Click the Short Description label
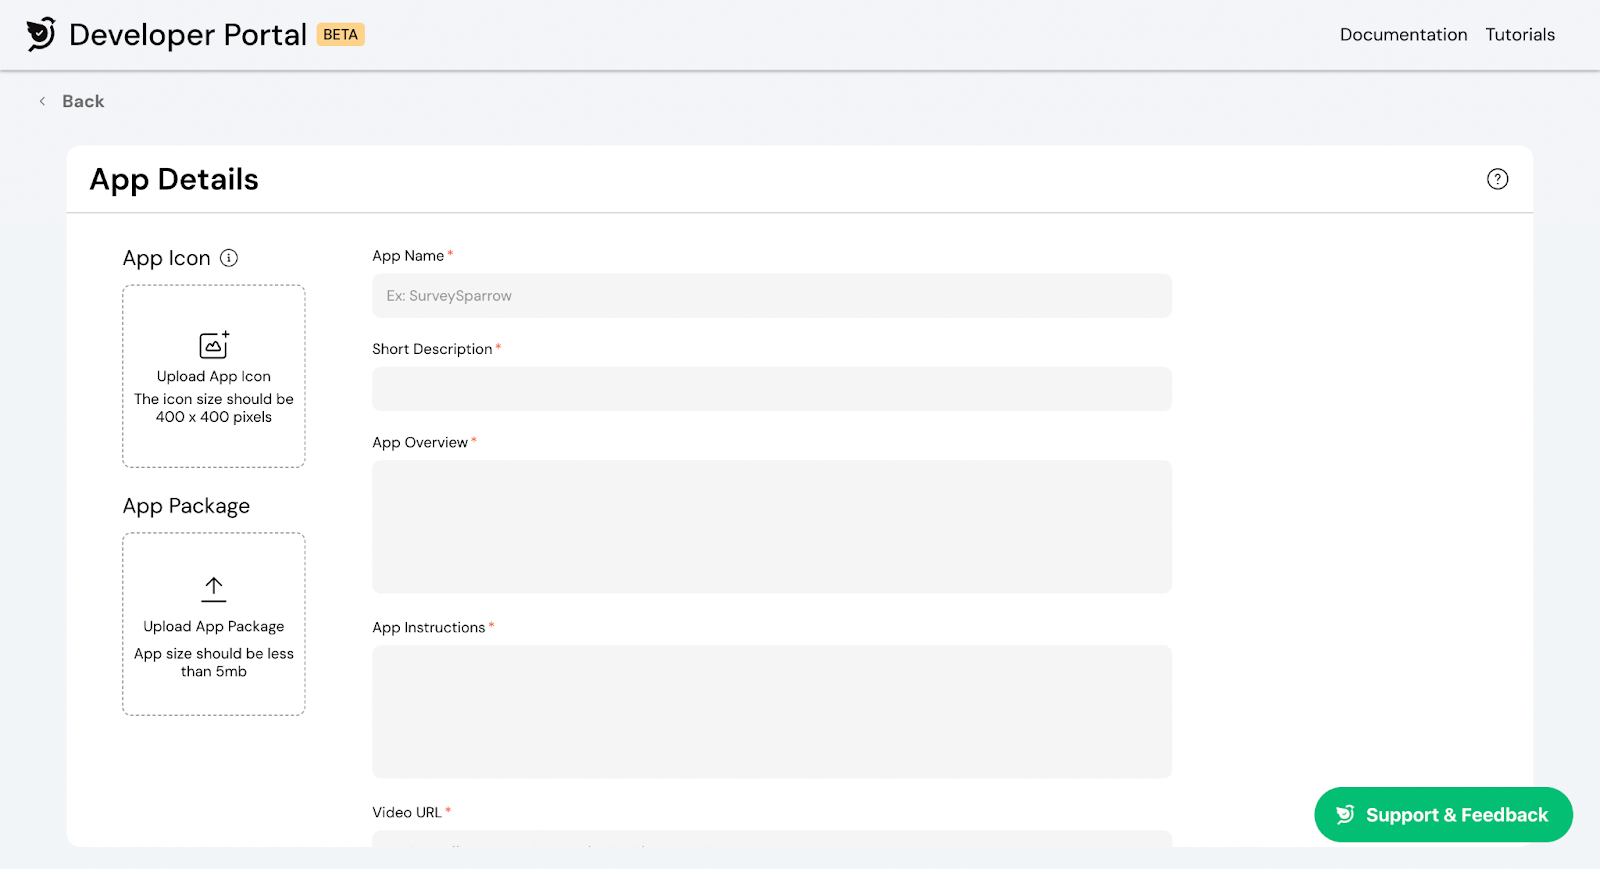This screenshot has height=869, width=1600. pyautogui.click(x=432, y=349)
